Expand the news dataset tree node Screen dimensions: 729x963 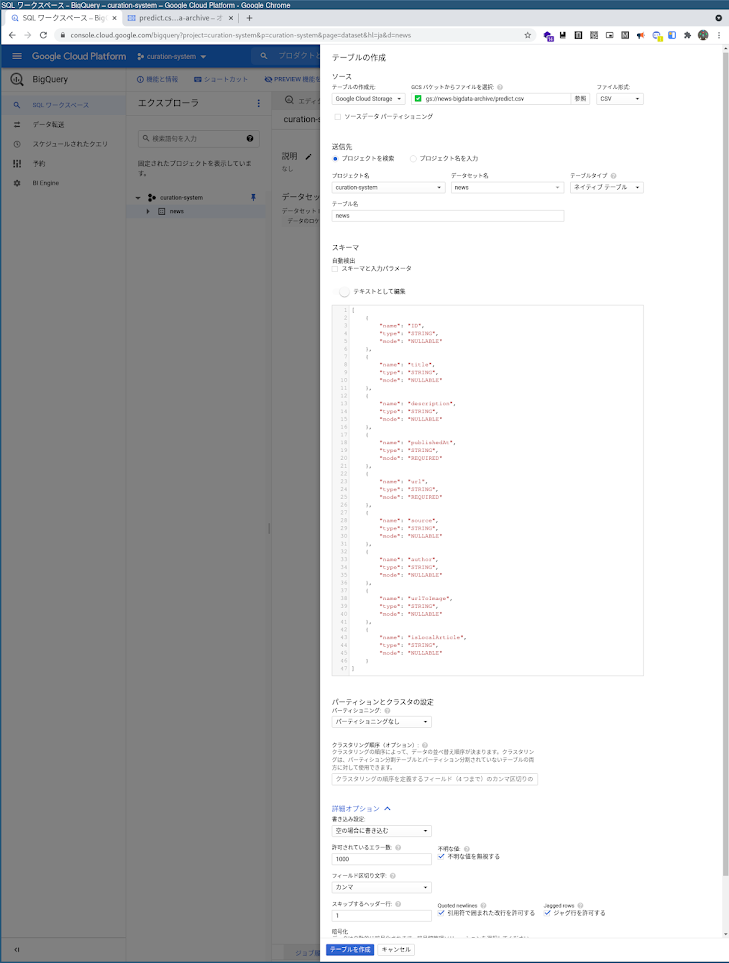(x=148, y=211)
